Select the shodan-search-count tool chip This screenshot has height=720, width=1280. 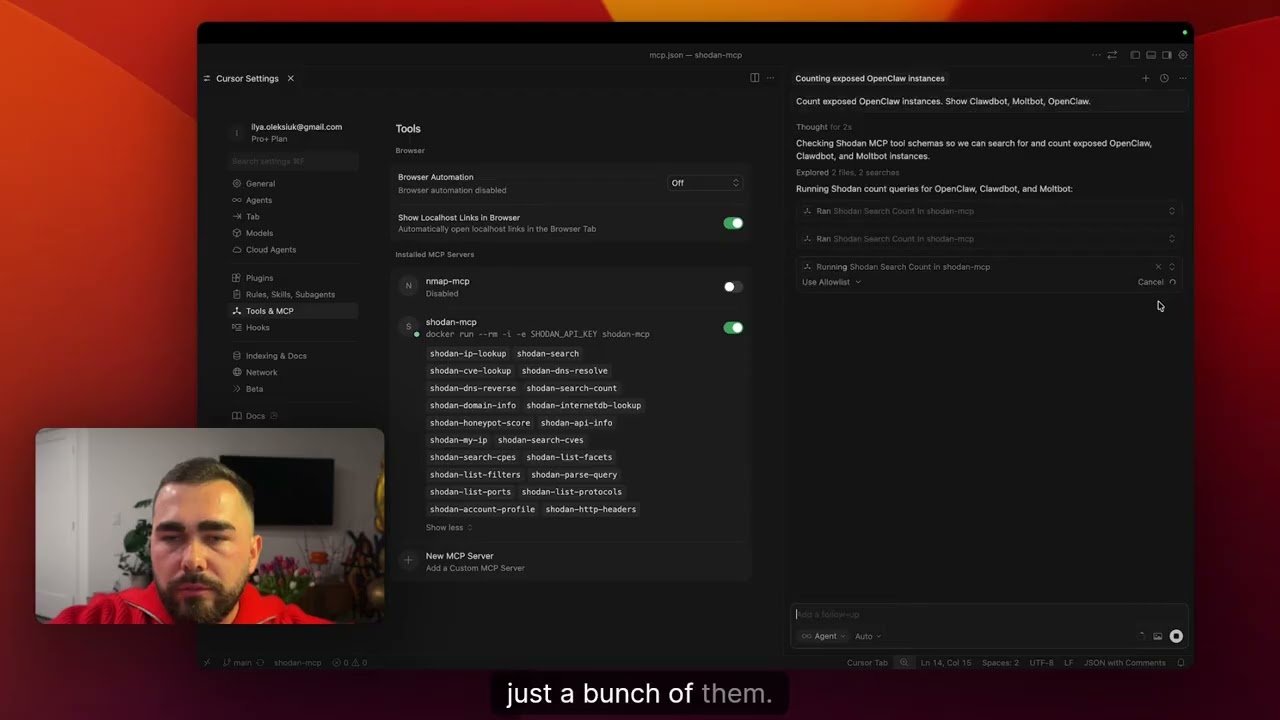pyautogui.click(x=572, y=388)
